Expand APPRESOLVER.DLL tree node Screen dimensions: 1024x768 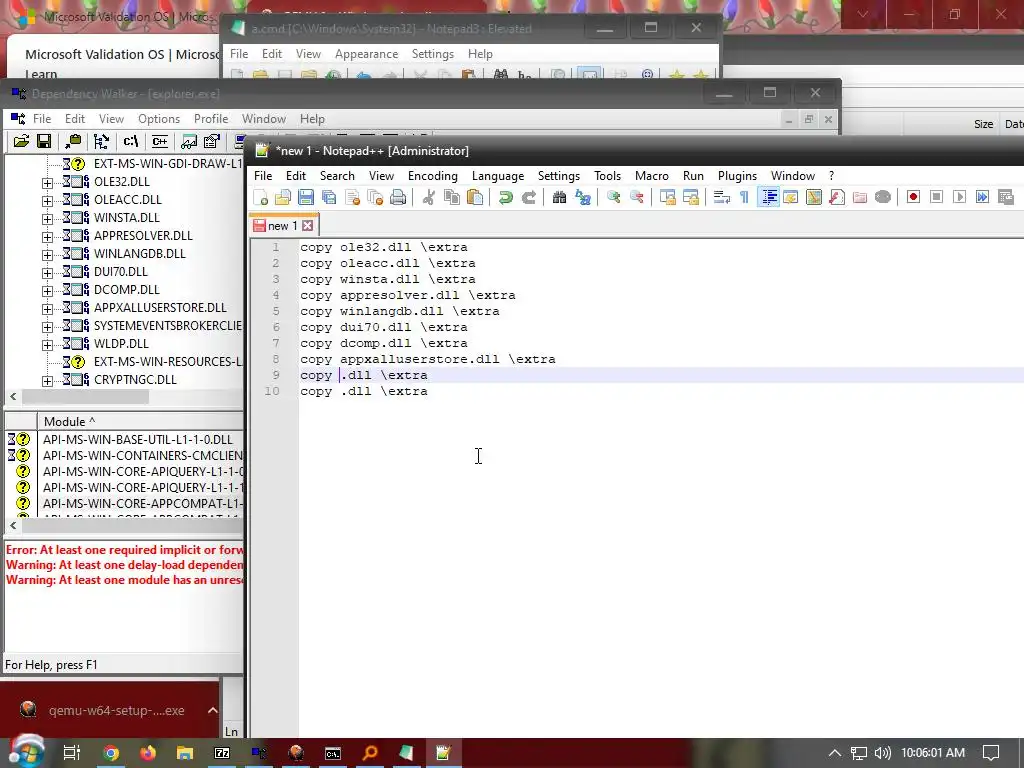point(47,237)
